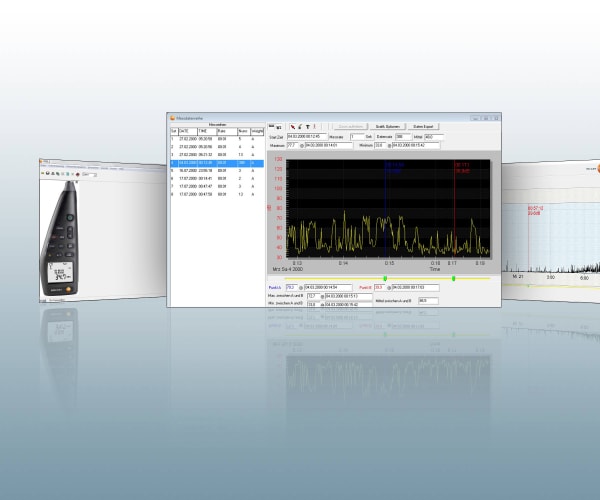Click the Messdatenreihe window title icon

tap(172, 116)
